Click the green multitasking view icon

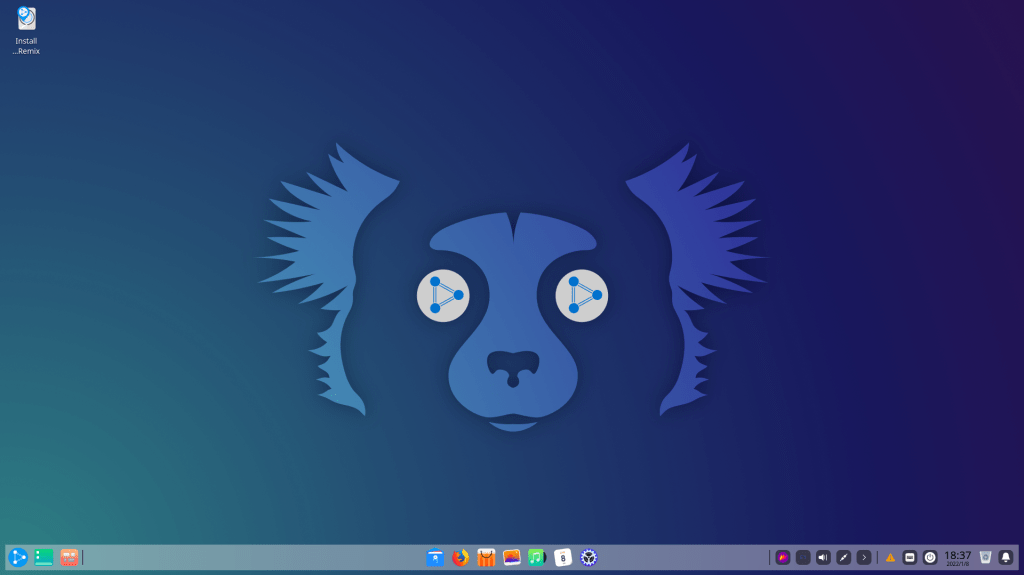point(44,557)
